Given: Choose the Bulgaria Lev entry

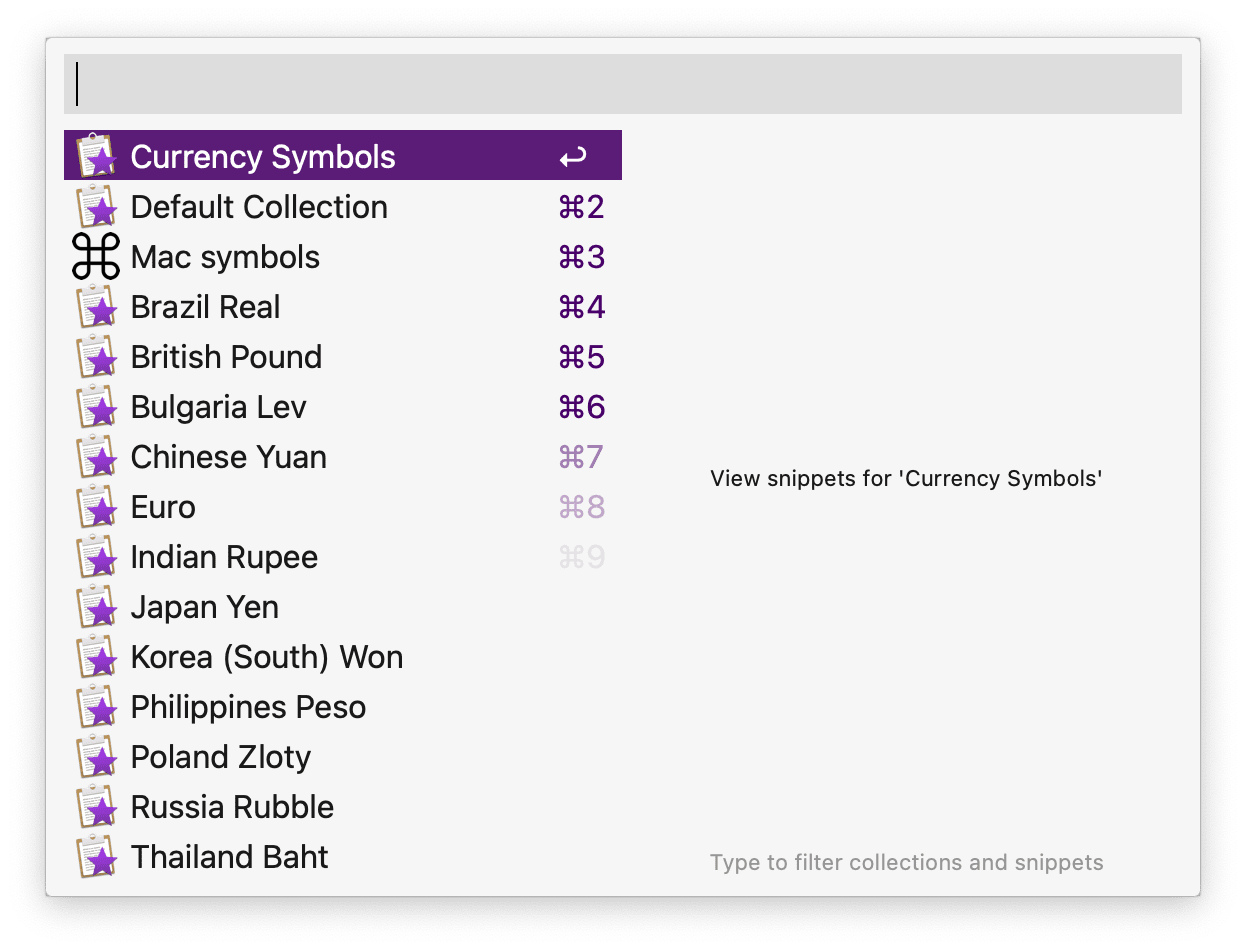Looking at the screenshot, I should point(343,407).
